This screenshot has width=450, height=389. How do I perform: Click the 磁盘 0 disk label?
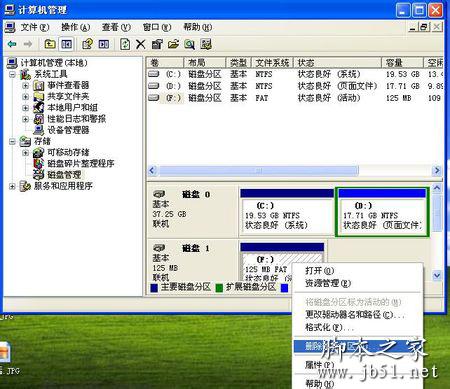click(x=196, y=194)
